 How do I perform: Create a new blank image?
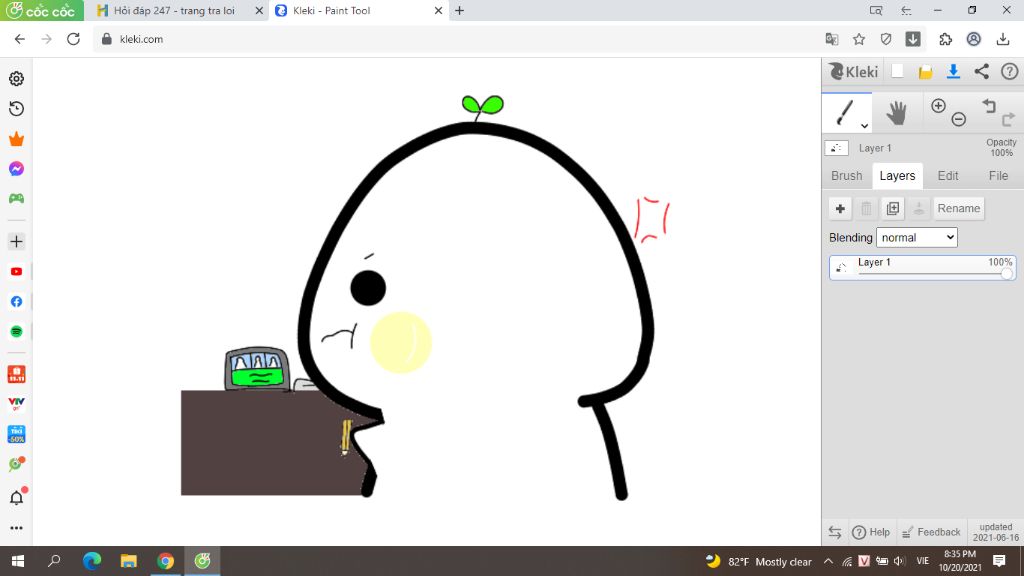pos(897,71)
